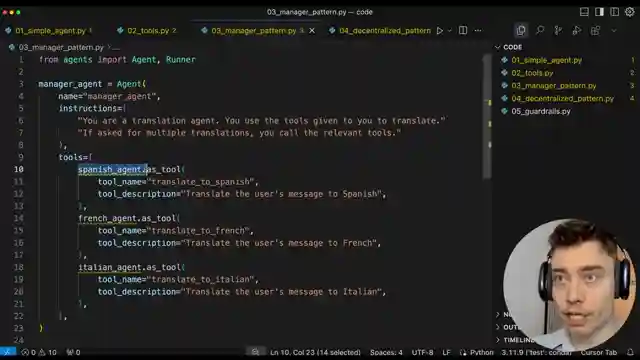
Task: Select language mode Python
Action: (x=481, y=352)
